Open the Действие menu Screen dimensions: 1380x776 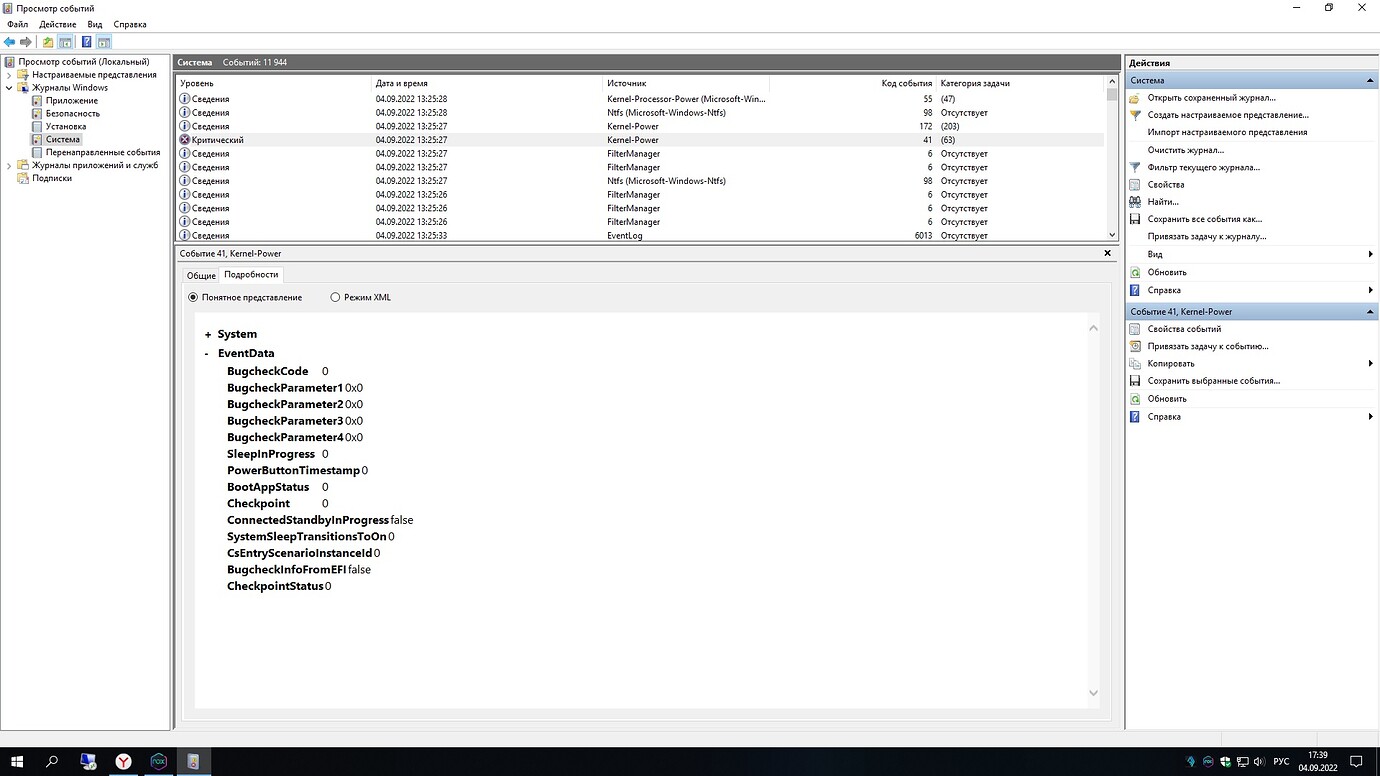[x=57, y=24]
